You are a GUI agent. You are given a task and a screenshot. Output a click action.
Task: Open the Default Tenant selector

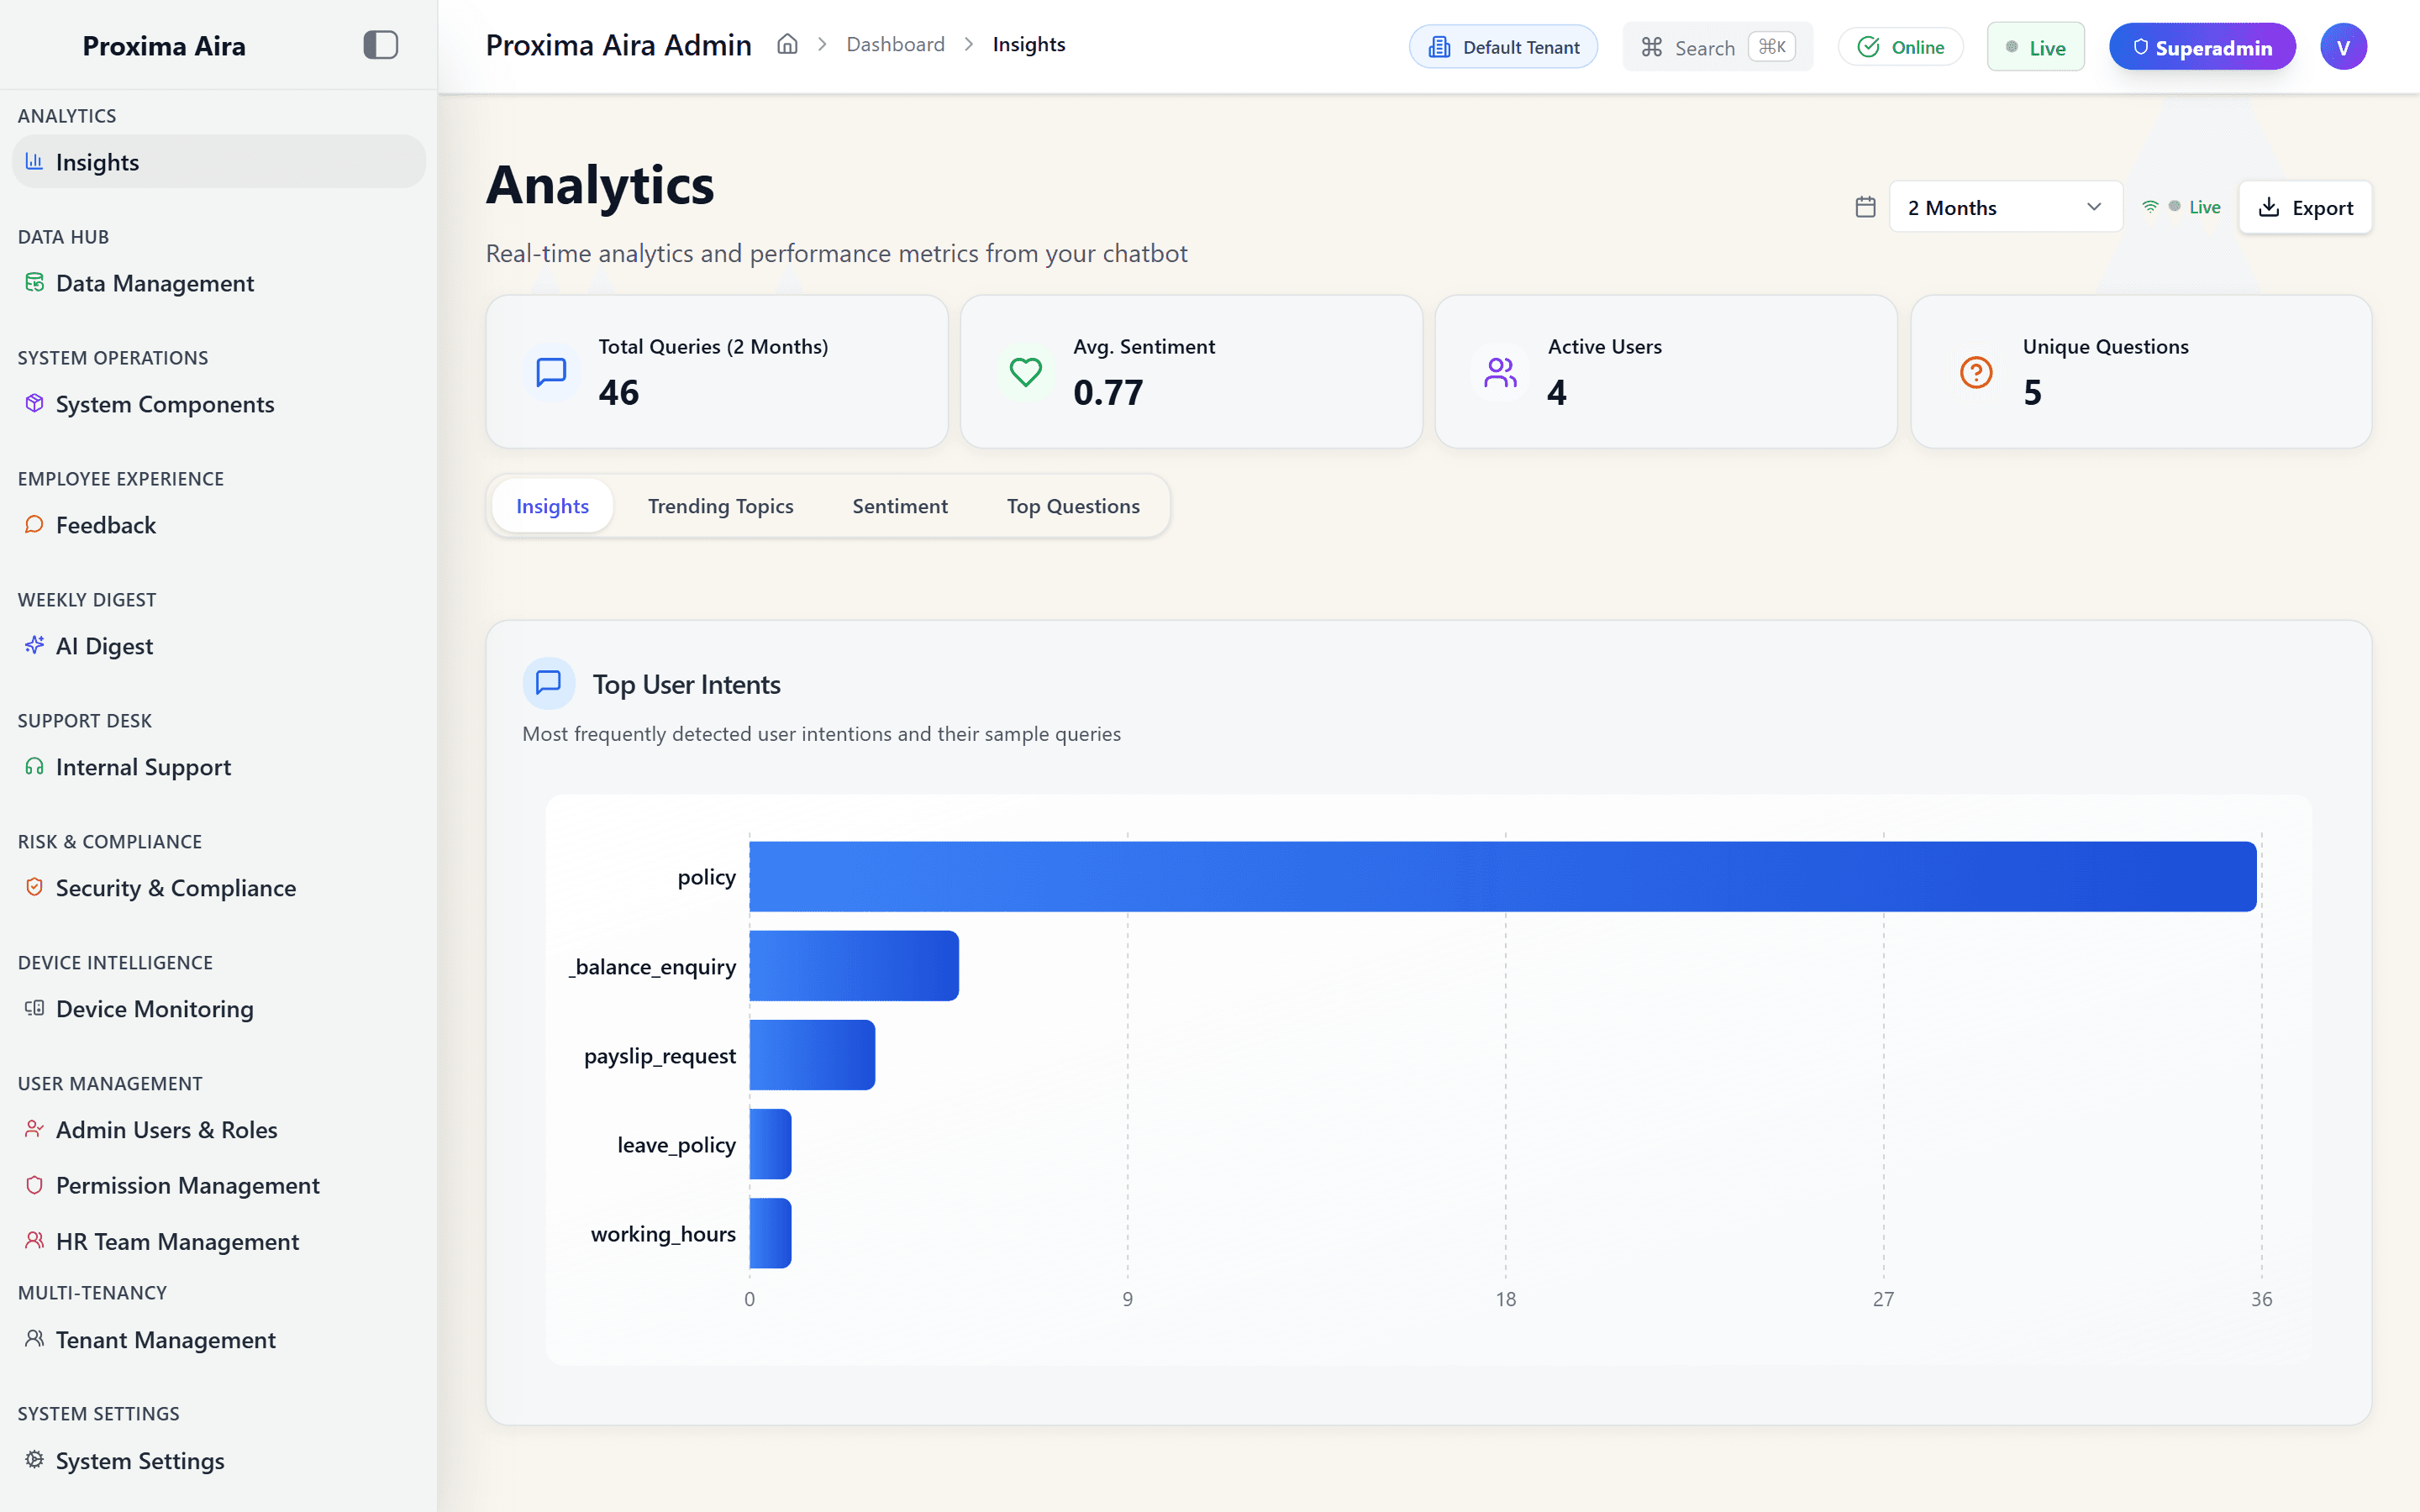click(x=1503, y=47)
